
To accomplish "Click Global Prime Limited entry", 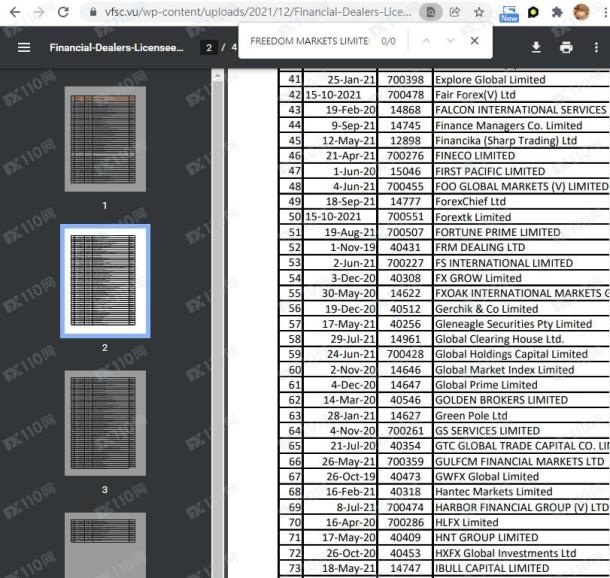I will [486, 385].
